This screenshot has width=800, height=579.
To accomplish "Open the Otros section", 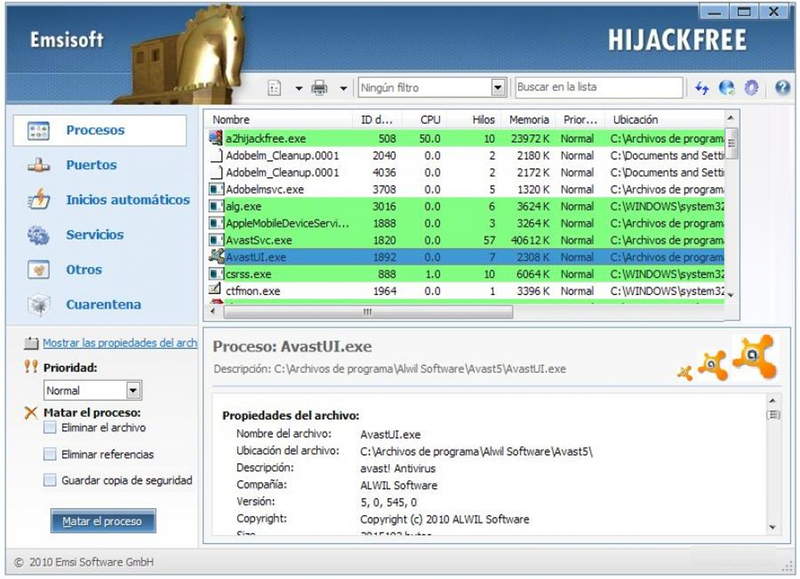I will (84, 270).
